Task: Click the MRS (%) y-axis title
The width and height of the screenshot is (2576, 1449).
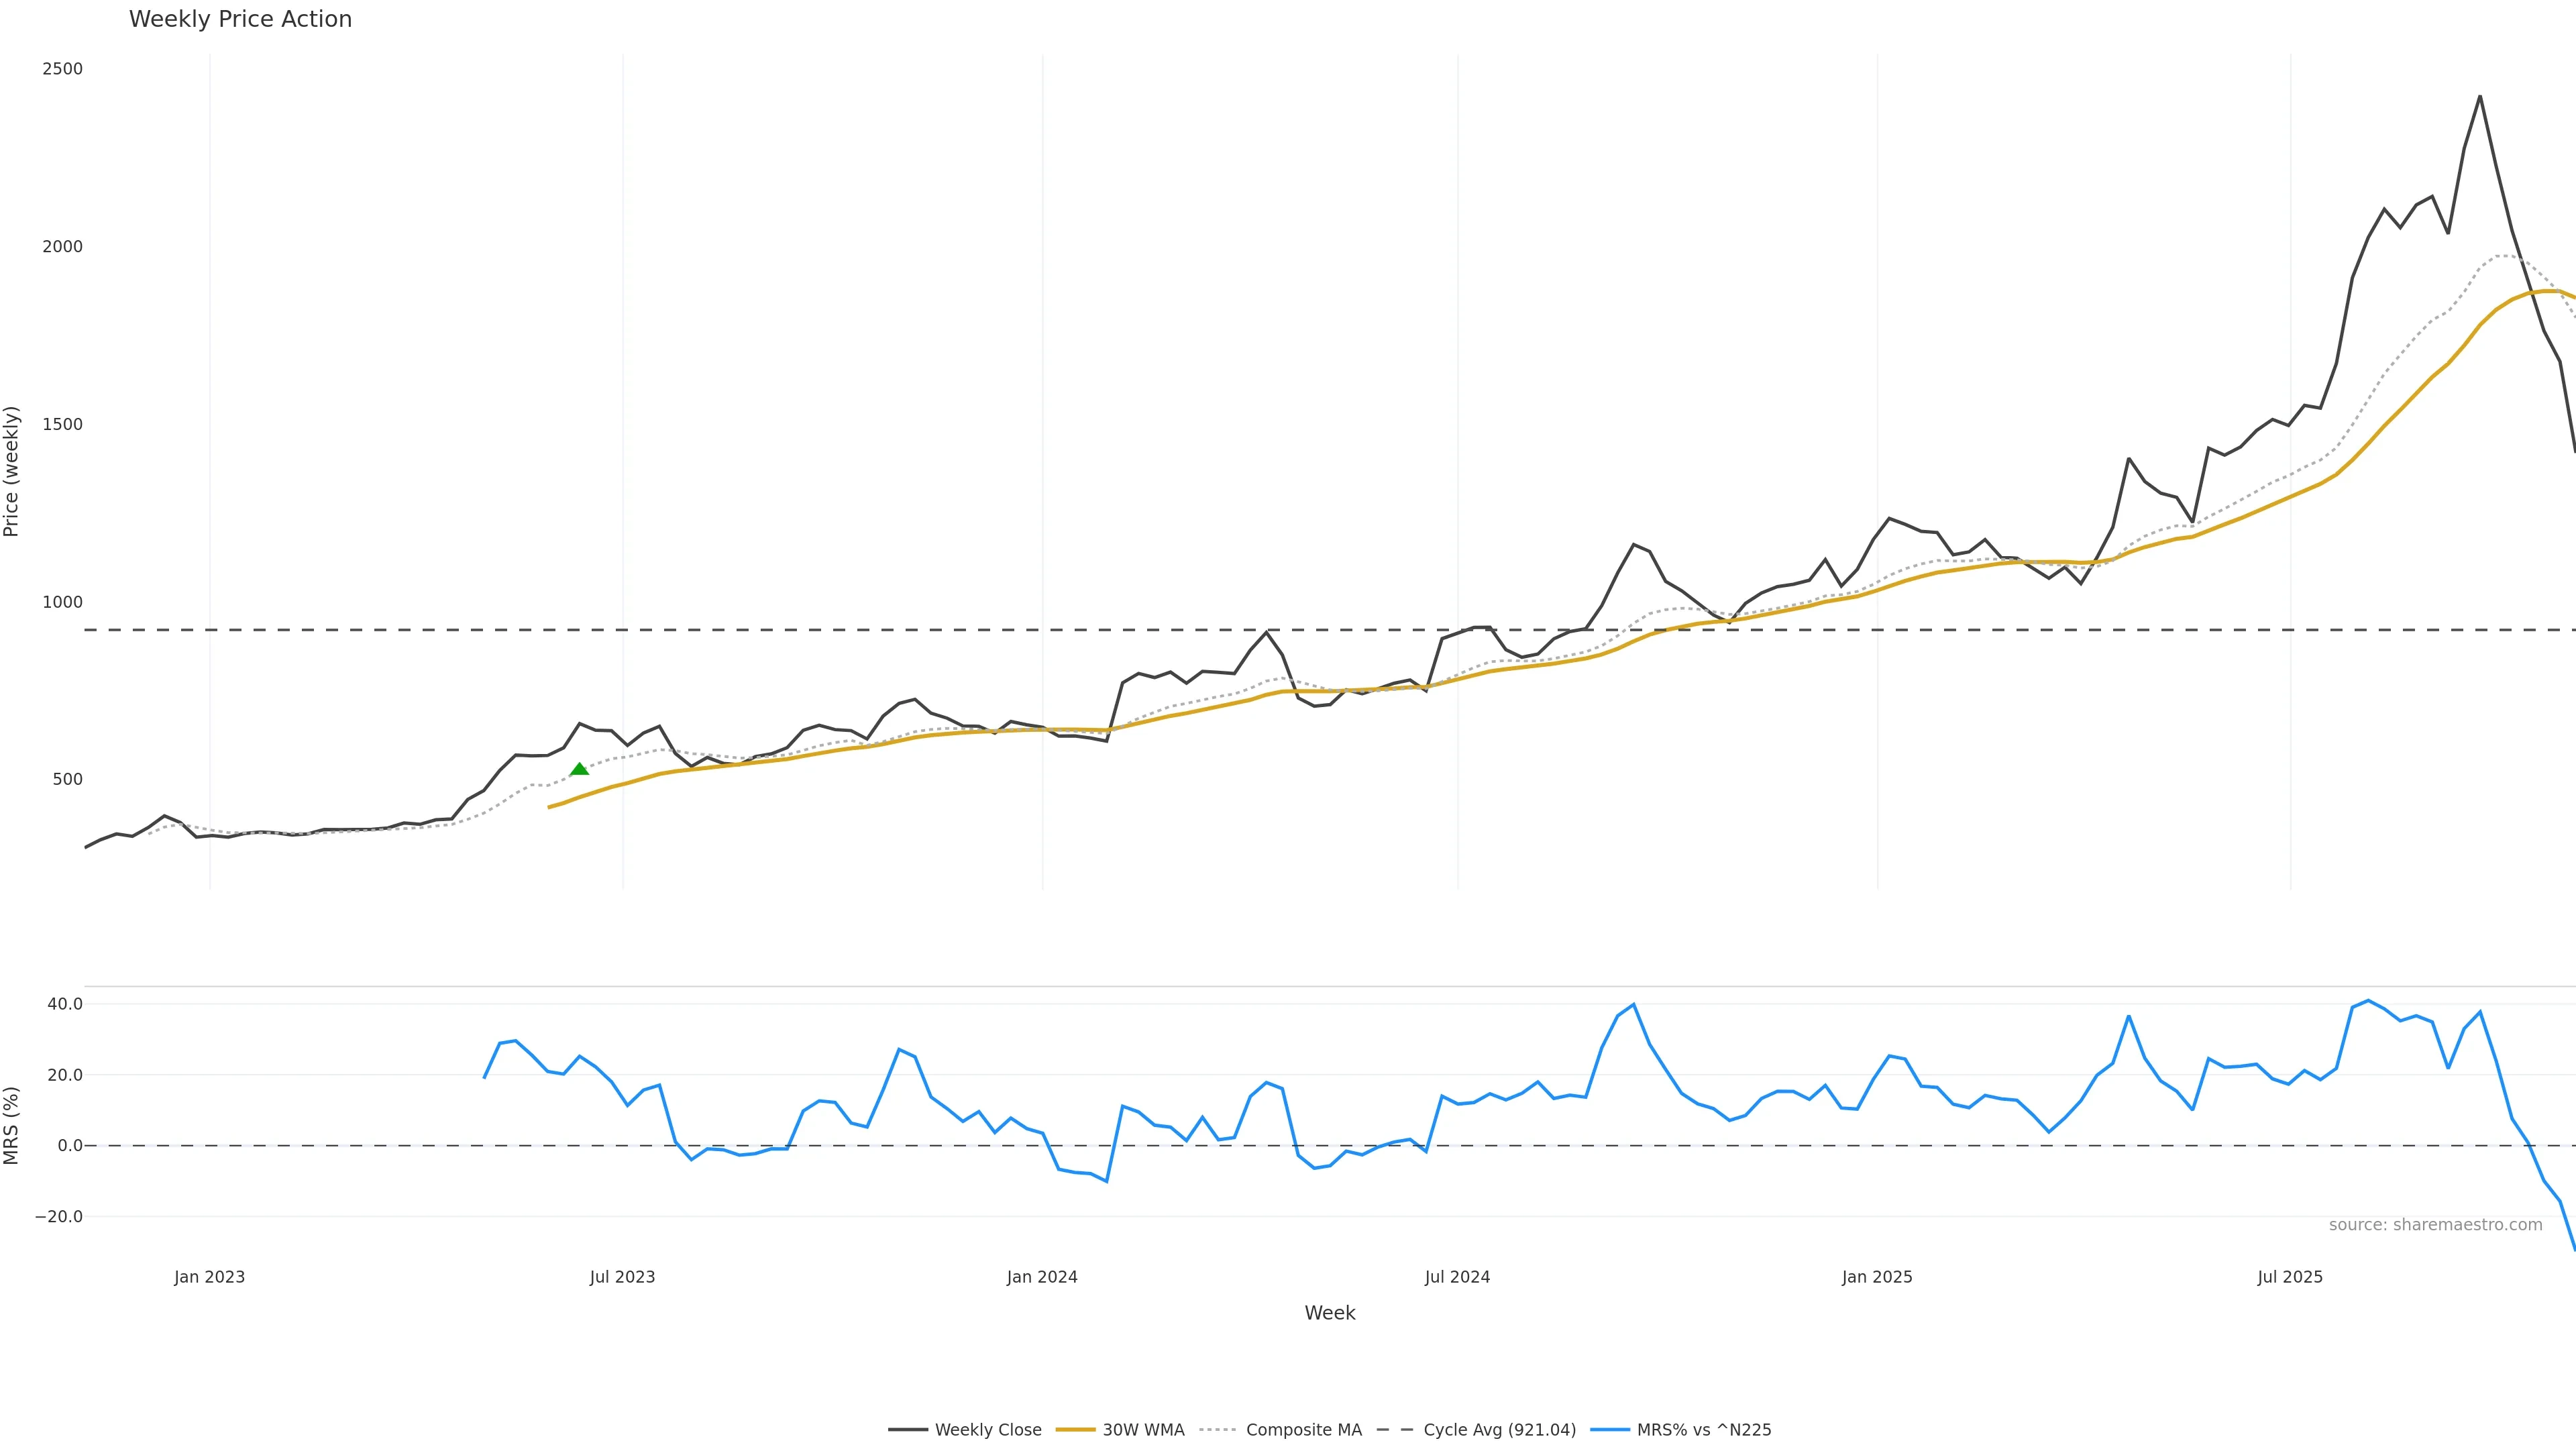Action: point(12,1125)
